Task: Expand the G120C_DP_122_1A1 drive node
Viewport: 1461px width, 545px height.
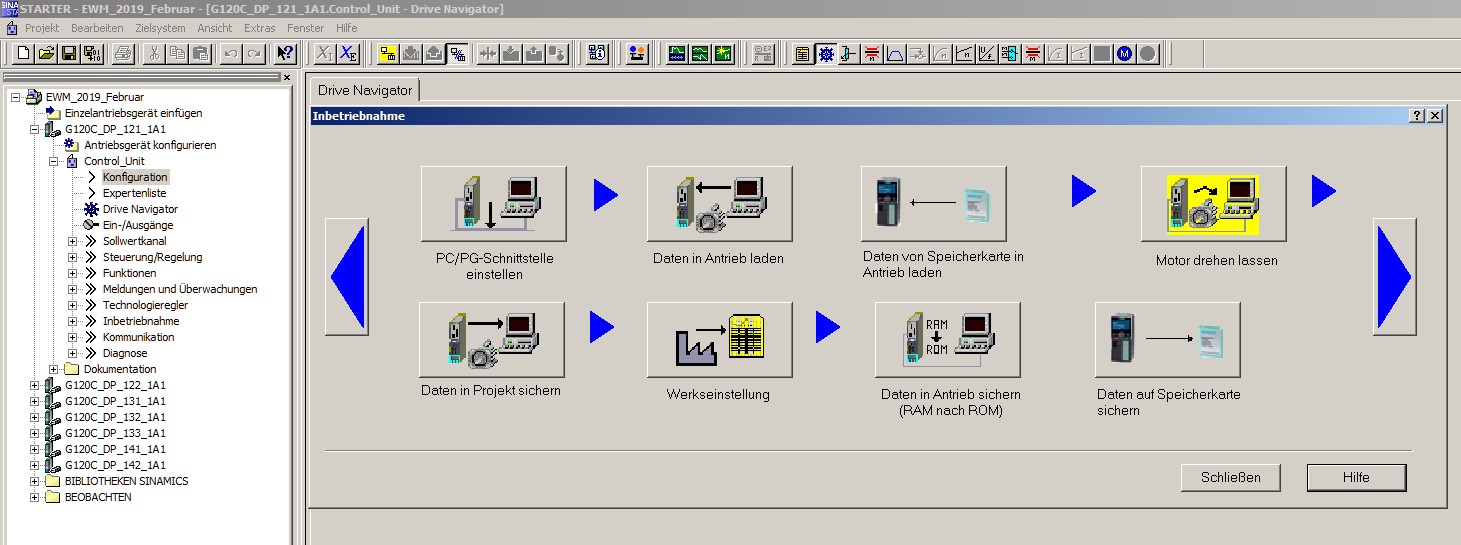Action: pos(35,385)
